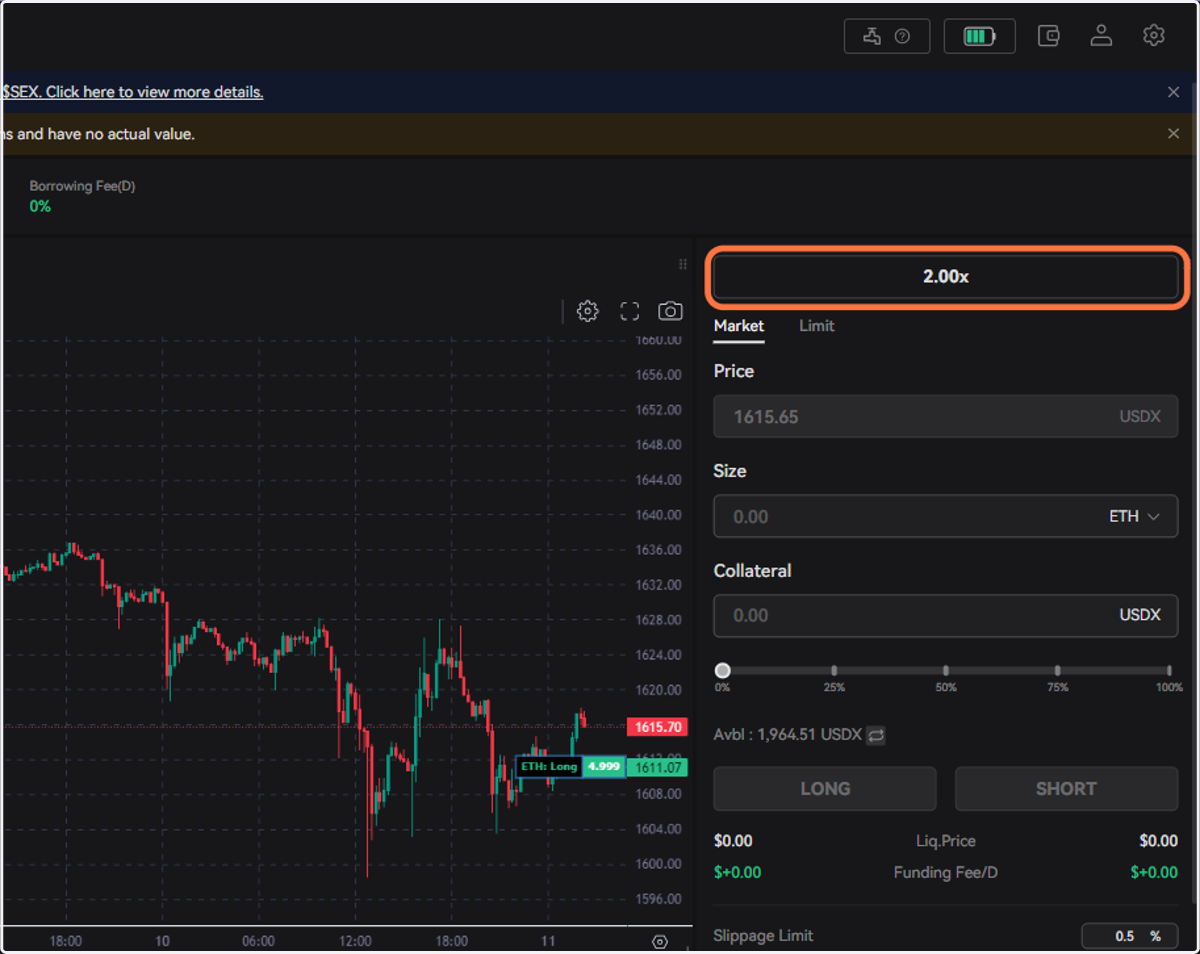The width and height of the screenshot is (1200, 954).
Task: Click the Price field showing 1615.65
Action: coord(946,417)
